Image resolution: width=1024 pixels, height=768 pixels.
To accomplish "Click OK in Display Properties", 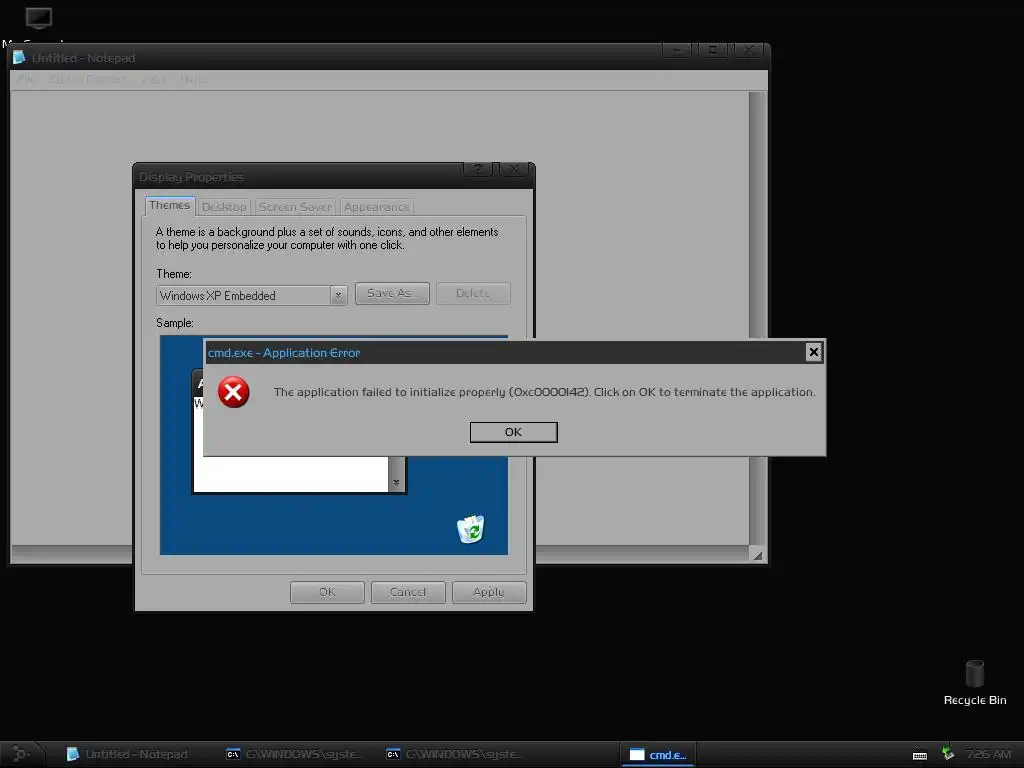I will [x=327, y=592].
